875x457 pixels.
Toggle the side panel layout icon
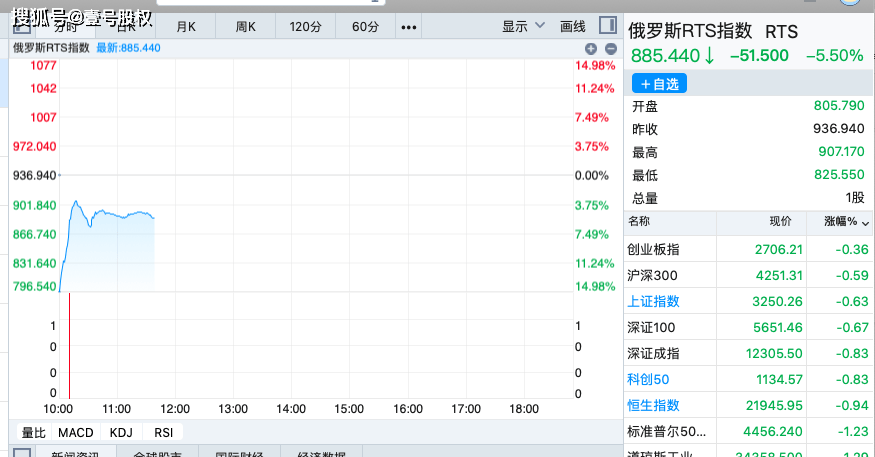click(x=608, y=25)
